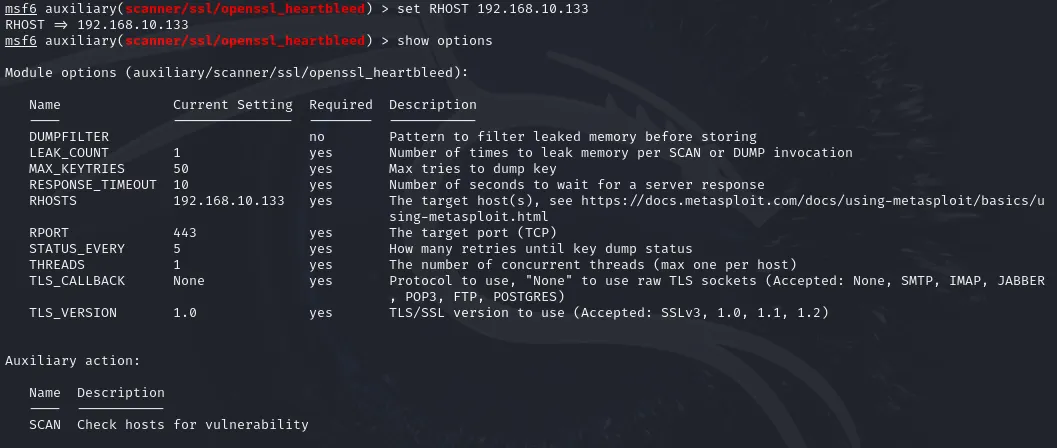1057x448 pixels.
Task: Click the SCAN auxiliary action name
Action: pos(44,424)
